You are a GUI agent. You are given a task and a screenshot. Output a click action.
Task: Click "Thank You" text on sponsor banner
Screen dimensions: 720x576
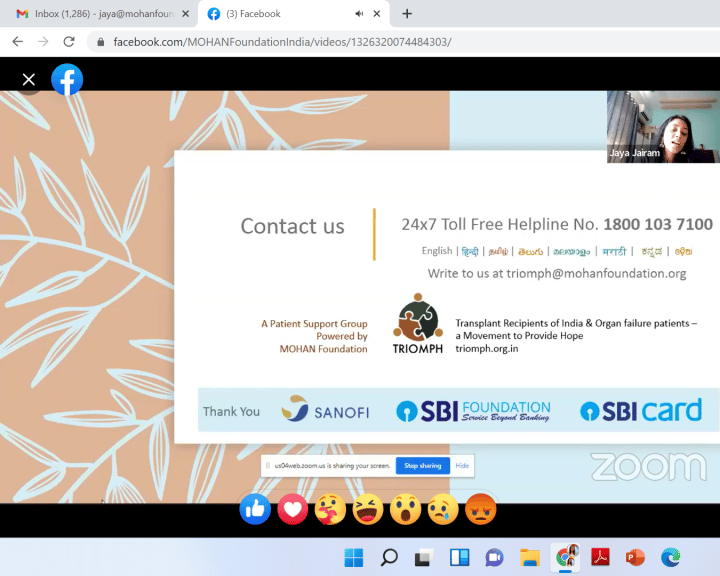coord(231,412)
